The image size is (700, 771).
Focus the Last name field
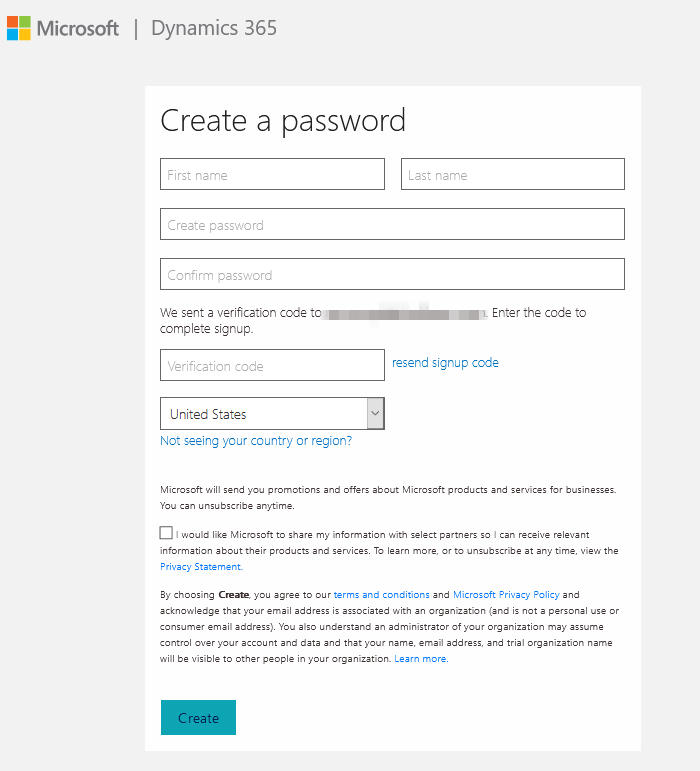pyautogui.click(x=513, y=174)
